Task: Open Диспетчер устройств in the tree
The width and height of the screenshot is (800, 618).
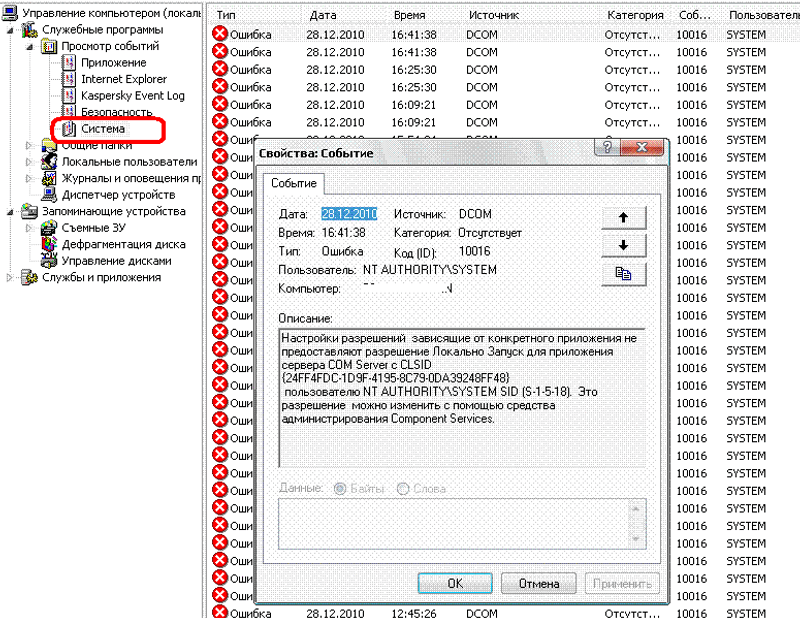Action: click(x=118, y=194)
